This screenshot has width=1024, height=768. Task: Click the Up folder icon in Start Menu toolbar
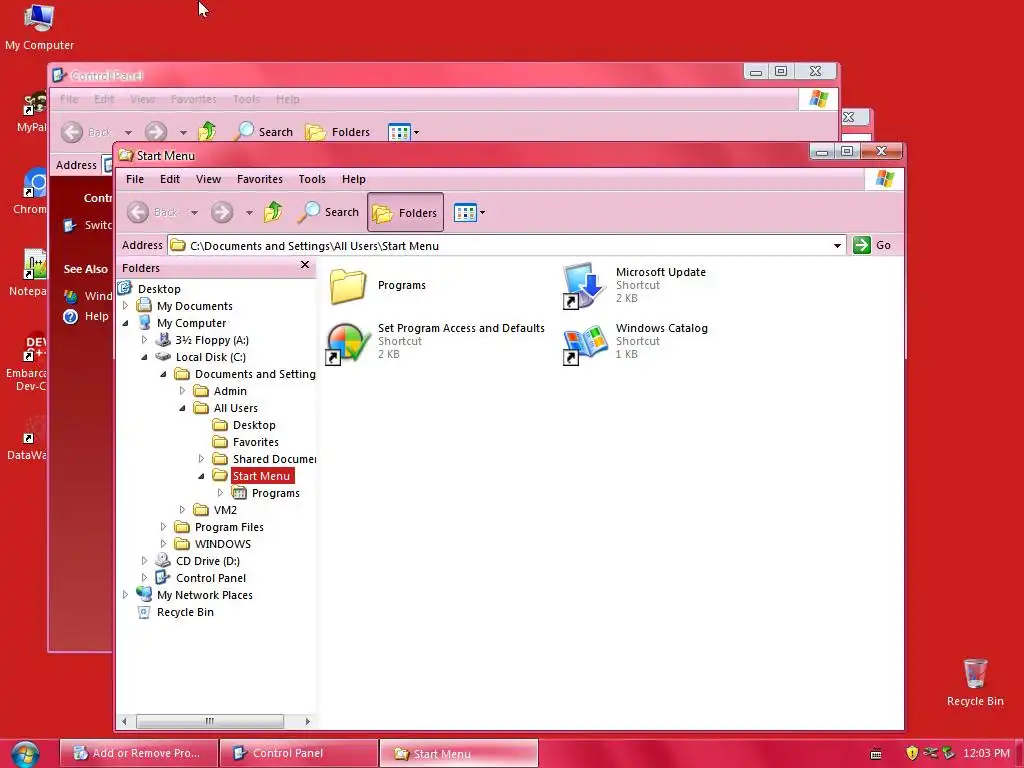(273, 212)
